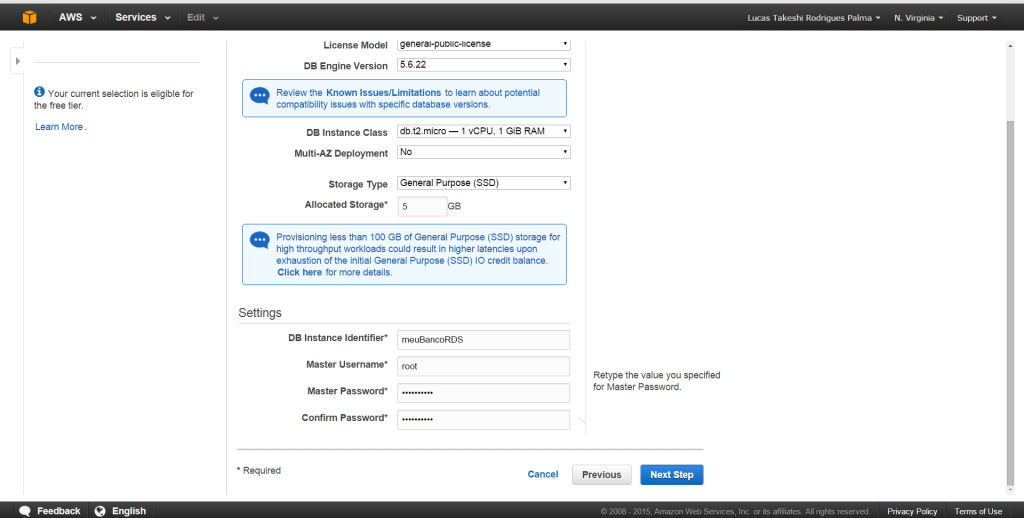Click the Cancel link
The image size is (1024, 518).
pos(542,475)
